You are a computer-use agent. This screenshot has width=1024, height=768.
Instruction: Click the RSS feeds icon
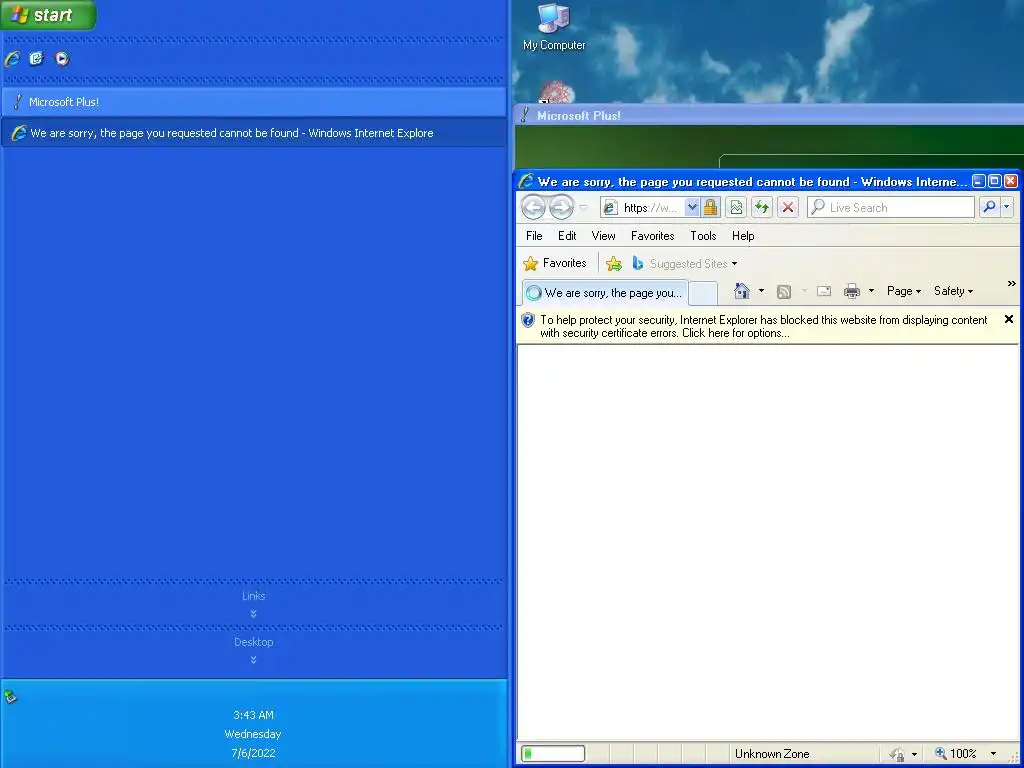point(784,291)
